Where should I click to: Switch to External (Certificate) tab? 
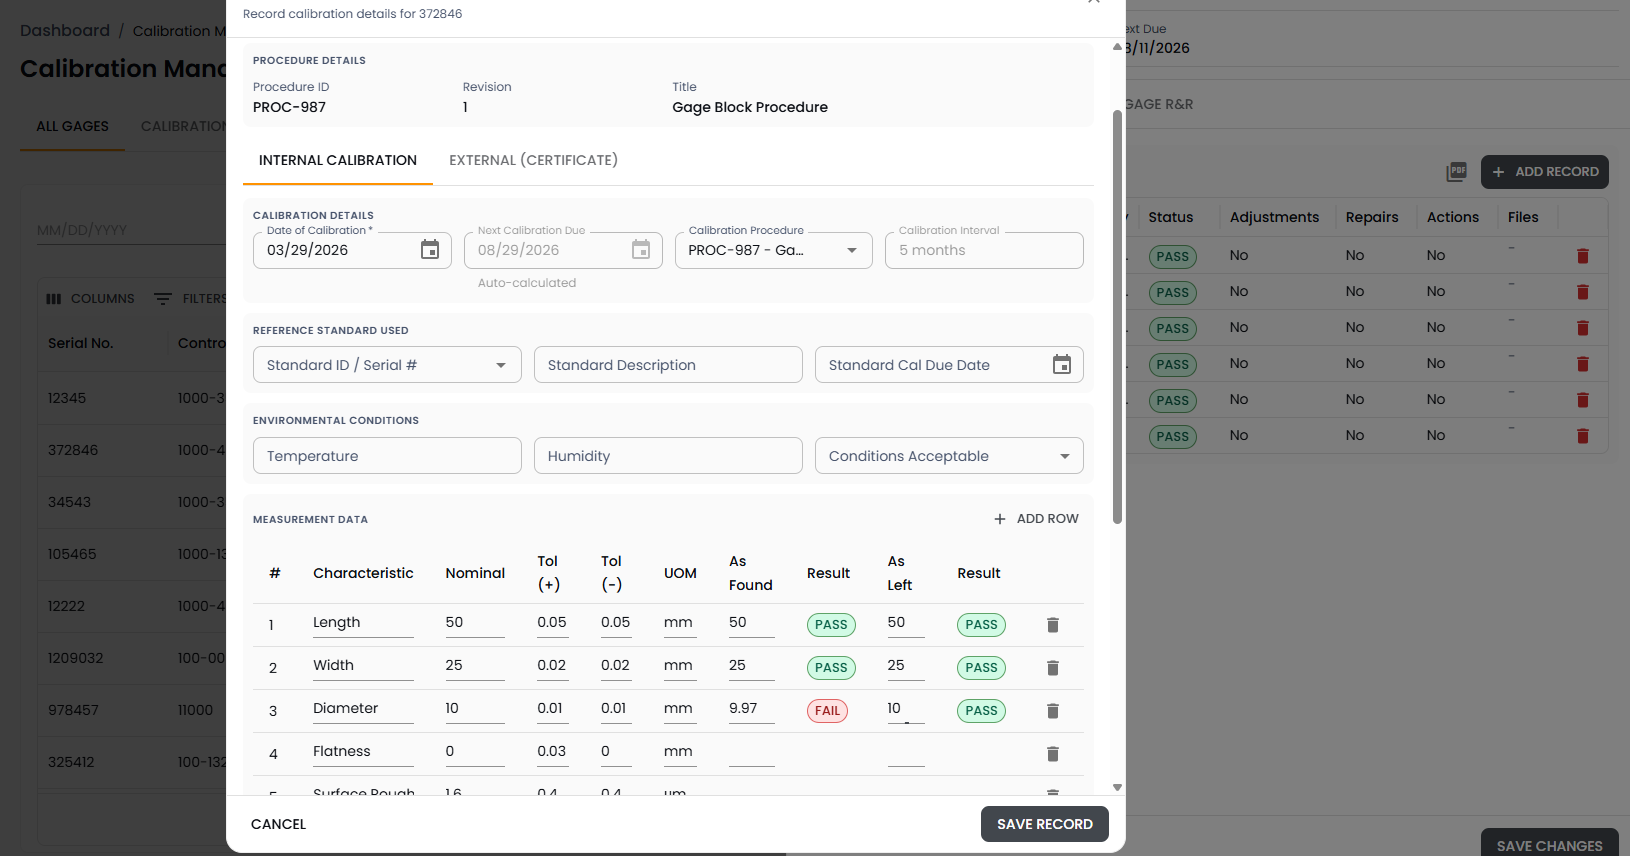[533, 160]
